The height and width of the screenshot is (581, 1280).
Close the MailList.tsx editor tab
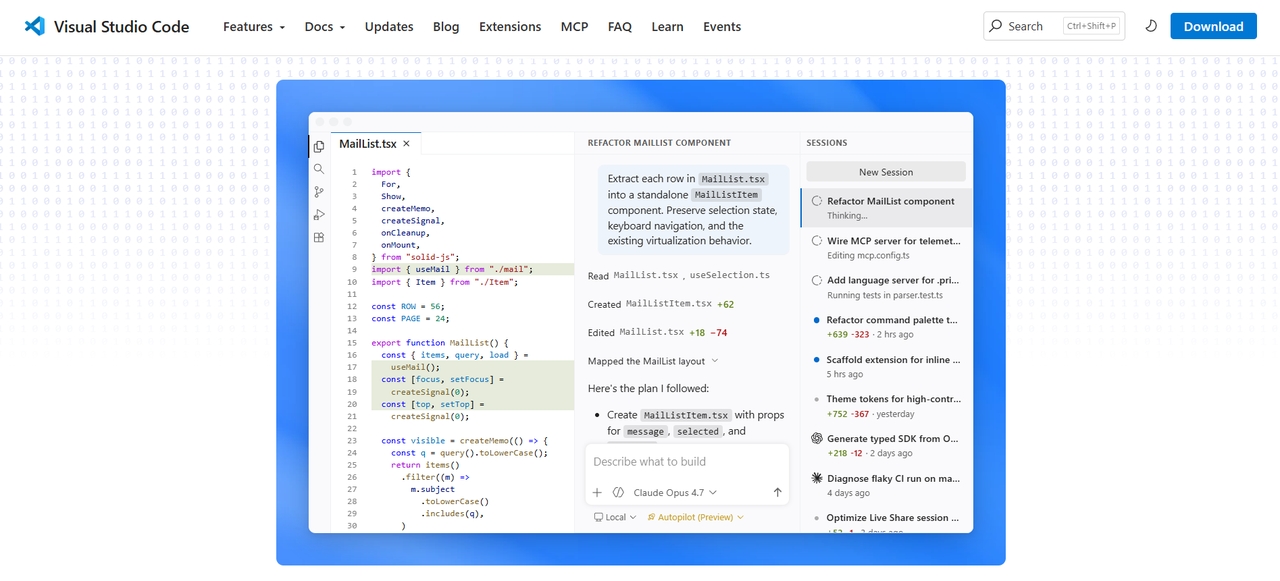[x=406, y=144]
